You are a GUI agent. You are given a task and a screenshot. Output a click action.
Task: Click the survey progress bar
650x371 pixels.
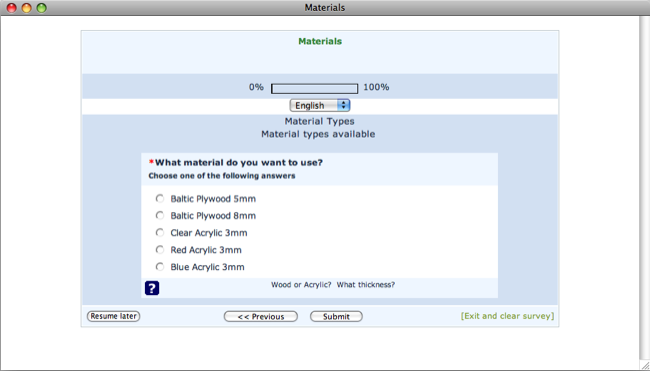click(x=314, y=89)
